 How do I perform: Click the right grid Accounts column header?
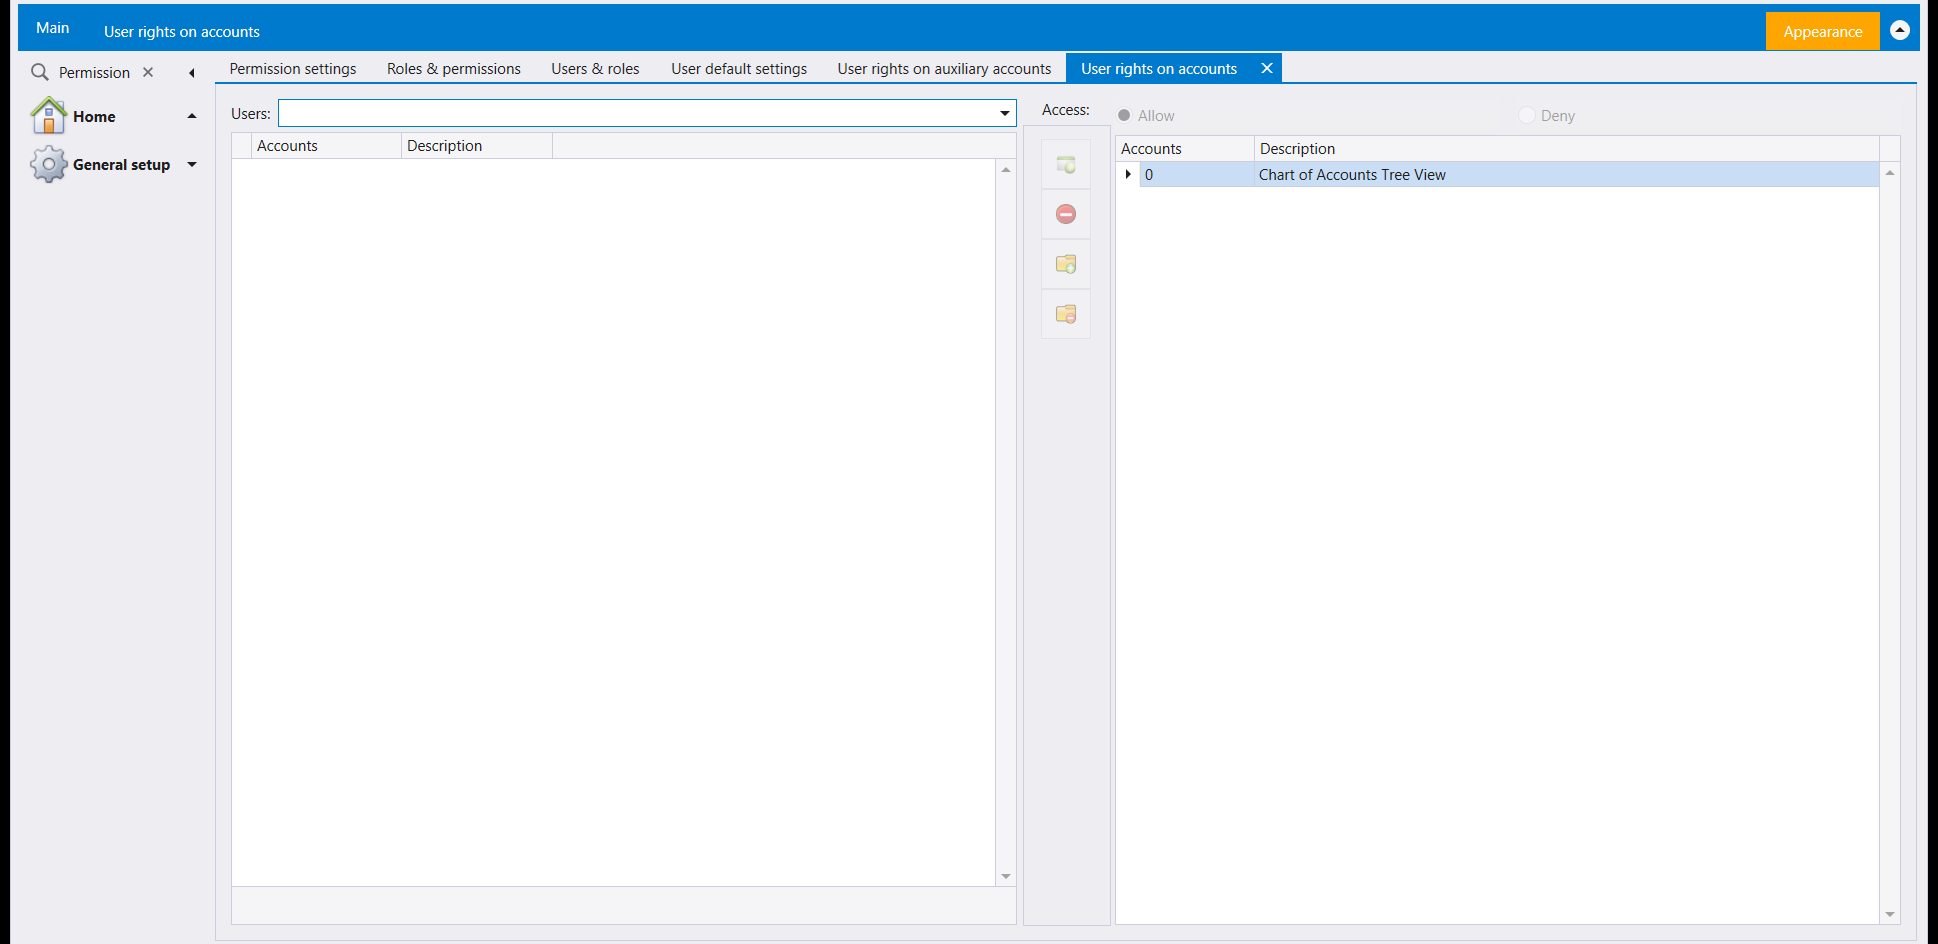[1185, 148]
